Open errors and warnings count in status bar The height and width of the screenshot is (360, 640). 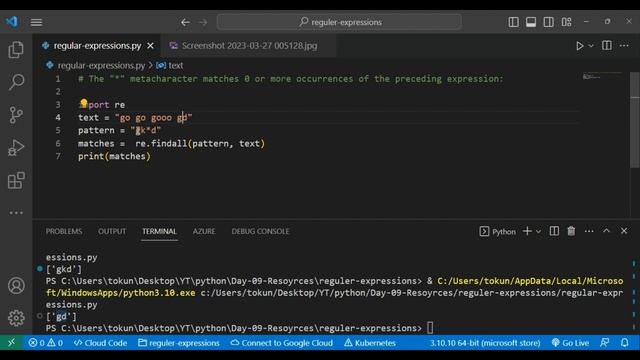[x=45, y=343]
